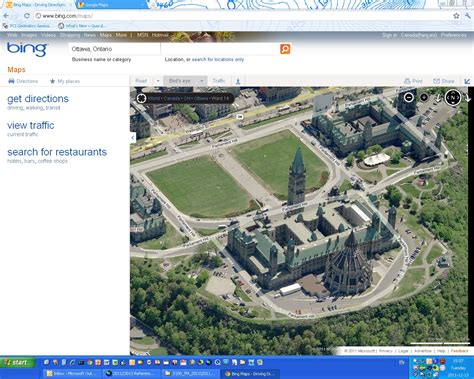
Task: Click the Help link at map bottom
Action: coord(441,351)
